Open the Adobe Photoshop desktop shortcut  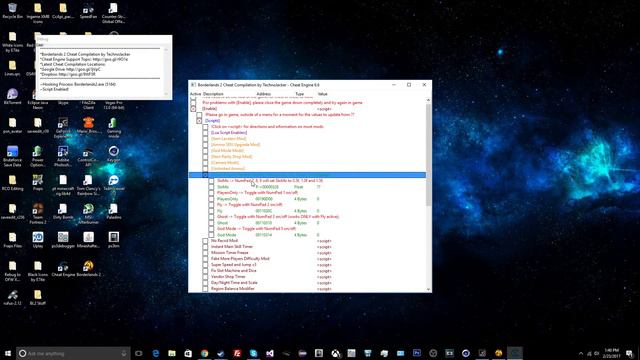point(63,156)
